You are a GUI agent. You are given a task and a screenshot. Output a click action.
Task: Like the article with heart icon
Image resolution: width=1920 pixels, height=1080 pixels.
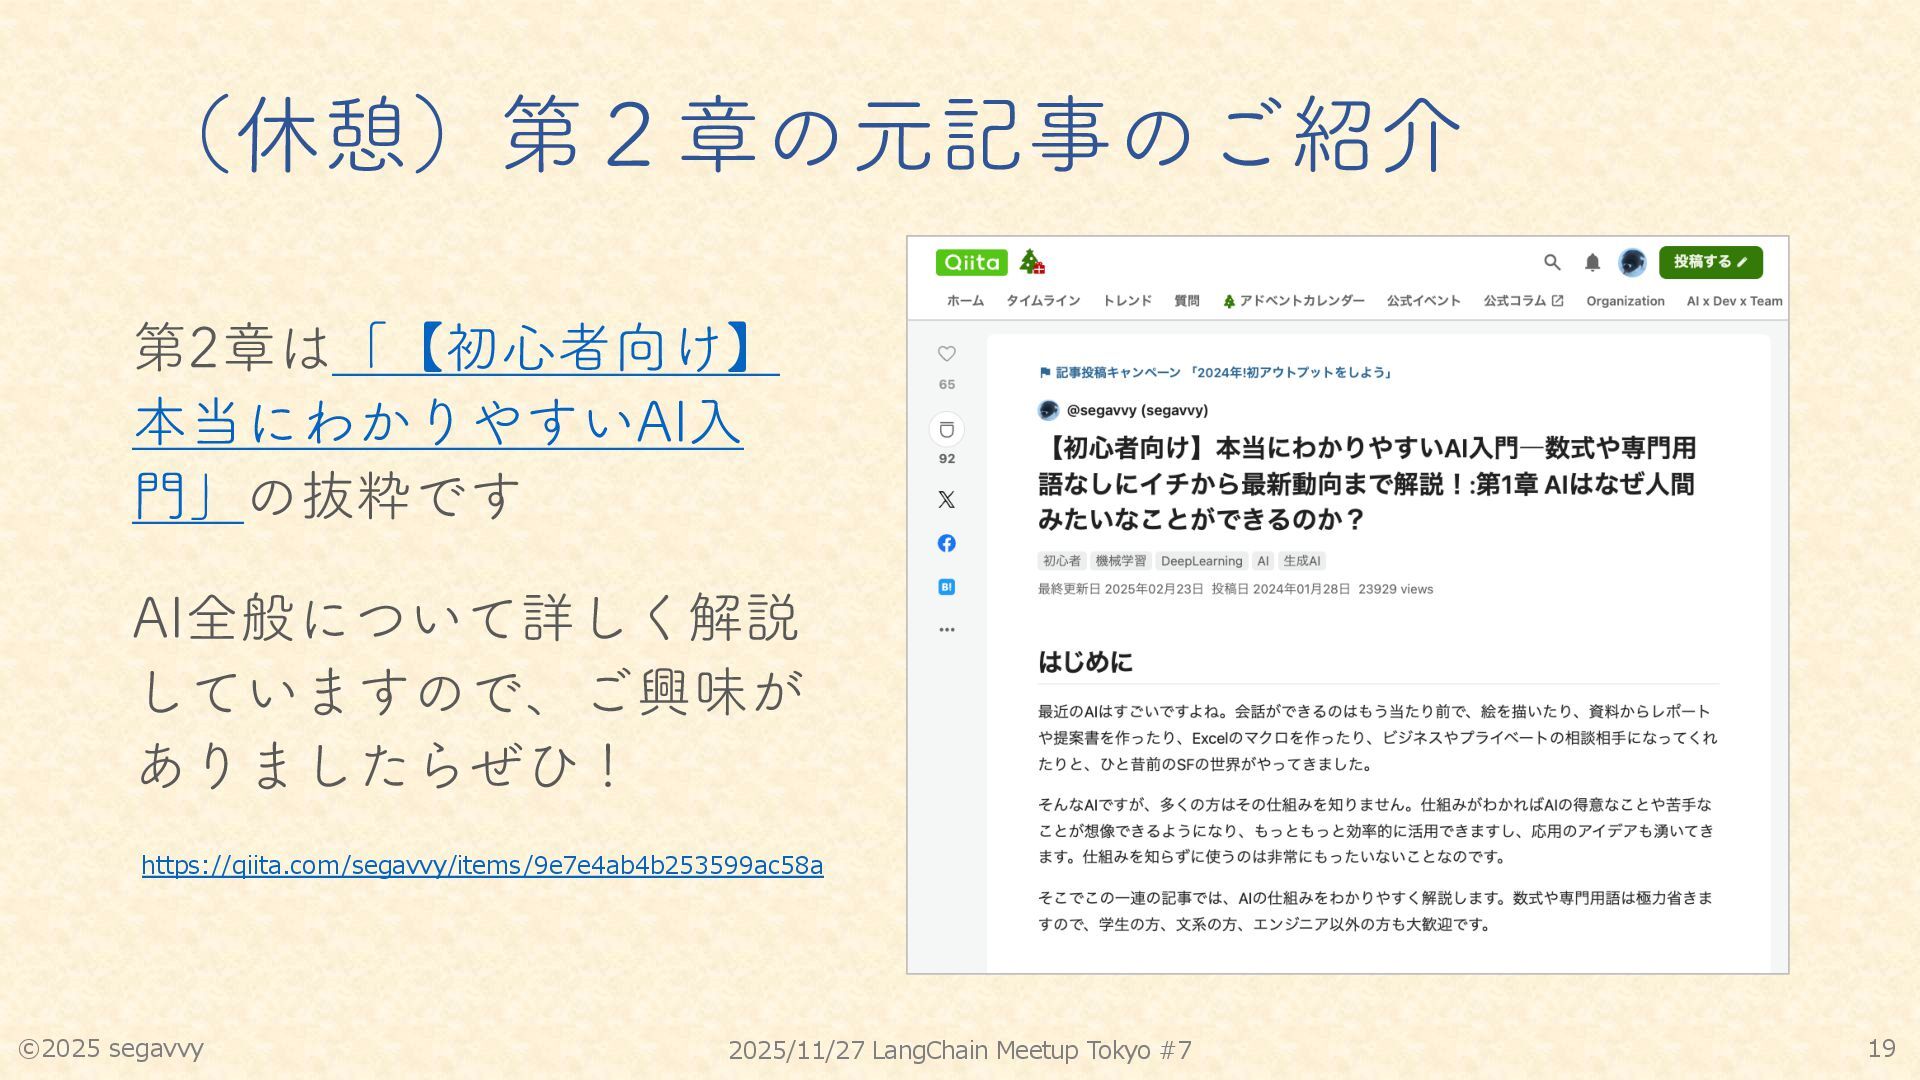pyautogui.click(x=946, y=354)
